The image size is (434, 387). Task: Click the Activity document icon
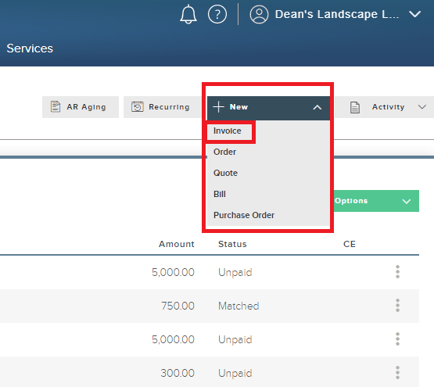click(355, 107)
